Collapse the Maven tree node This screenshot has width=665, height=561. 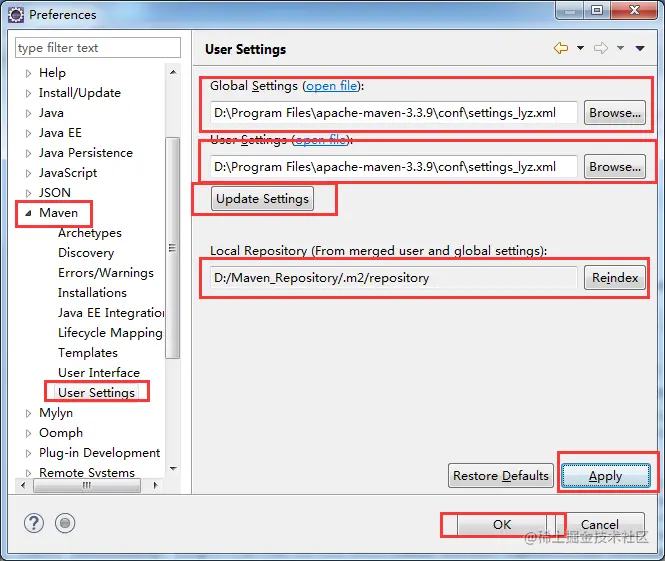tap(28, 213)
